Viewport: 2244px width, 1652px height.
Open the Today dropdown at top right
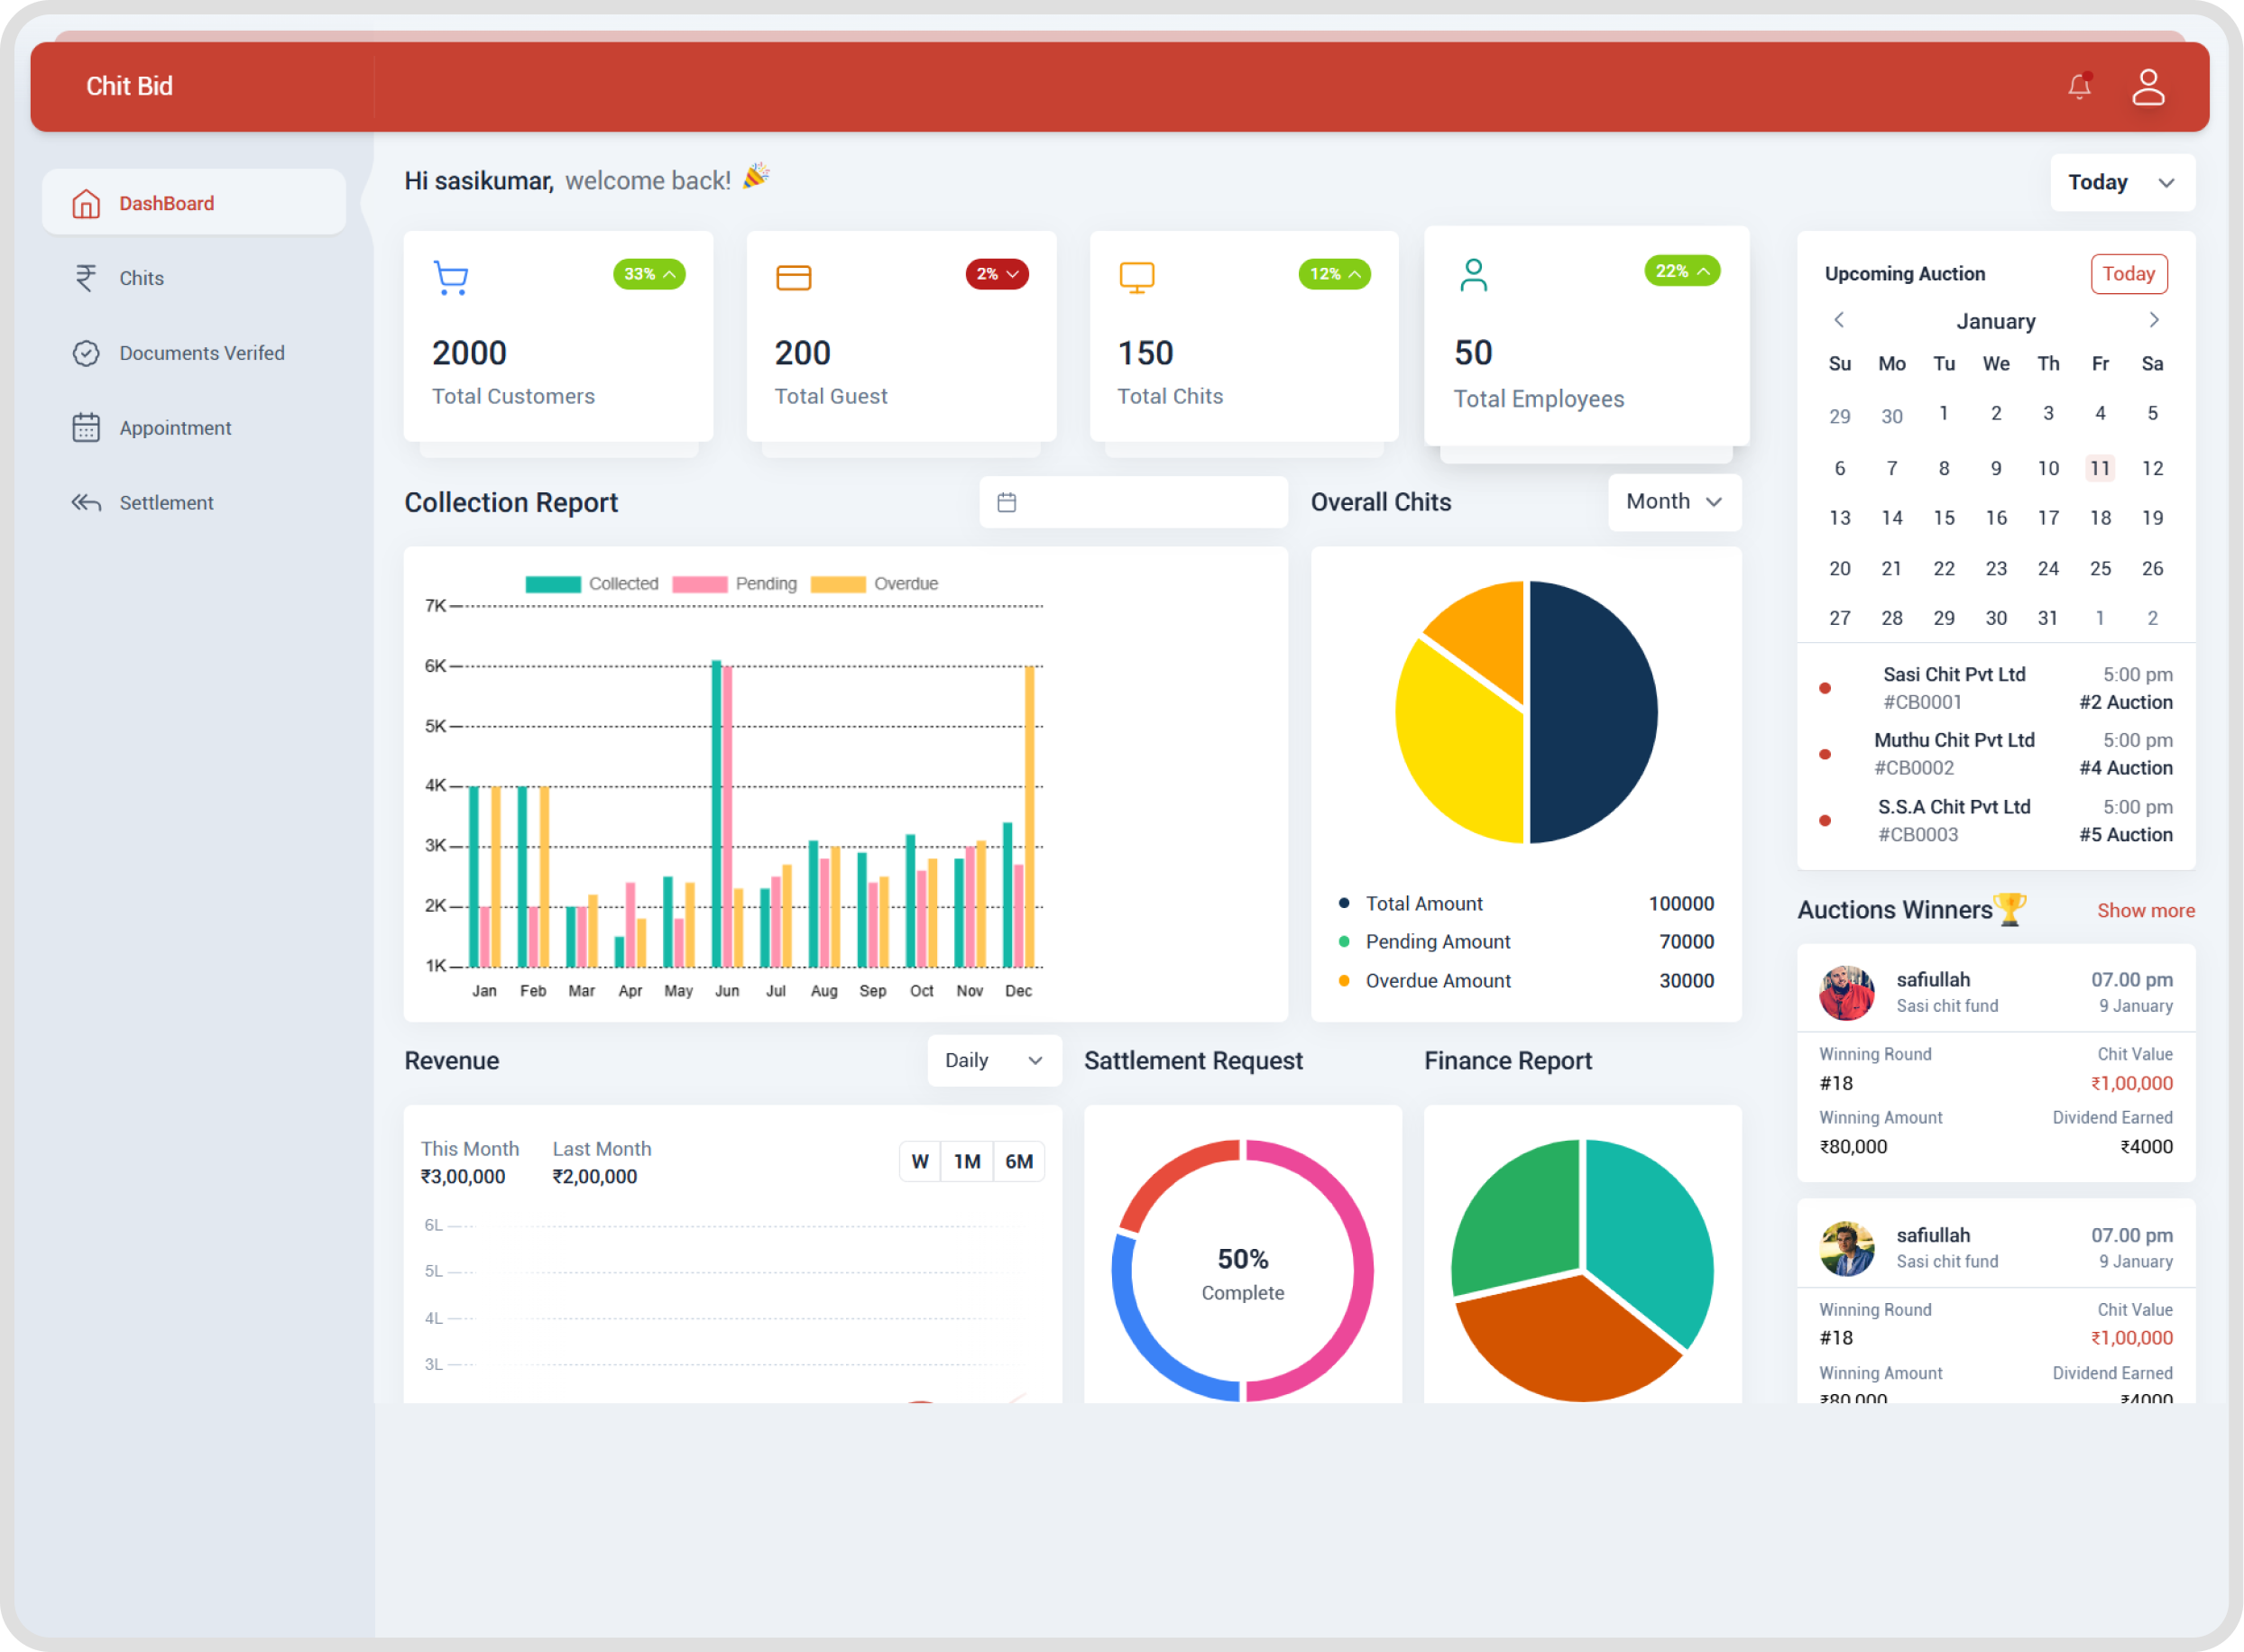(x=2121, y=183)
